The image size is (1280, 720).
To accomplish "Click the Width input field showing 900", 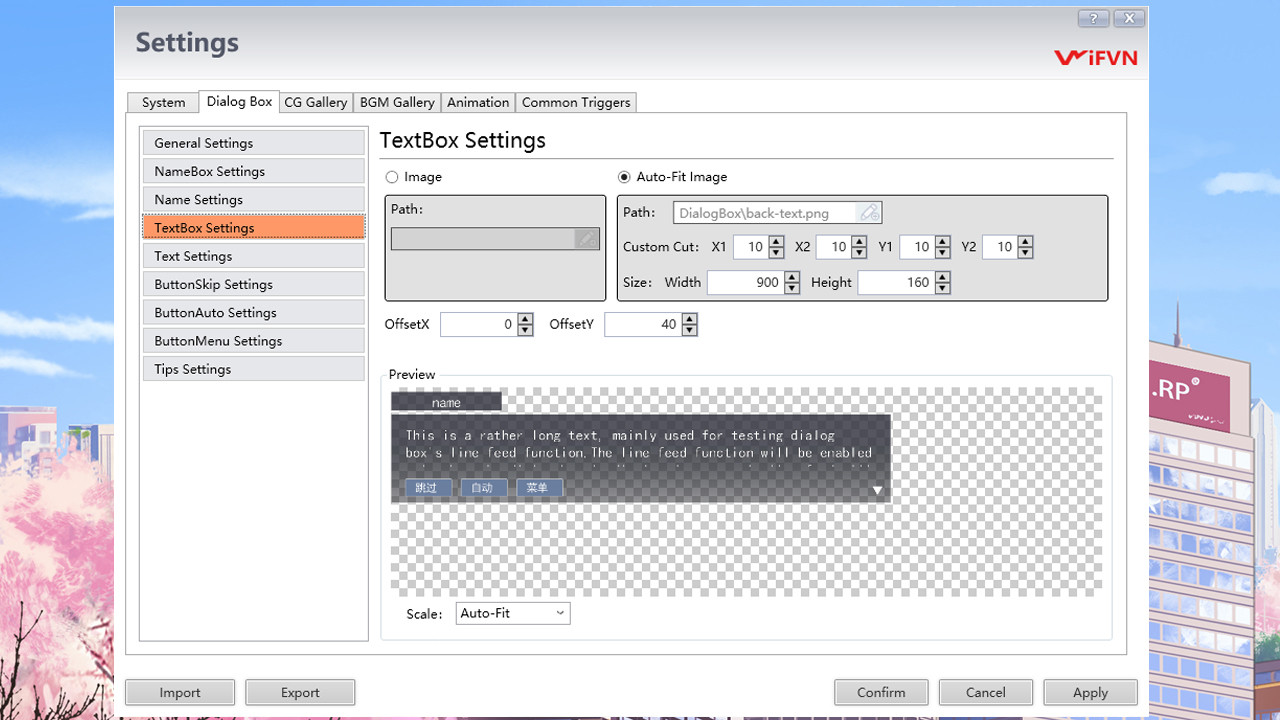I will coord(747,282).
